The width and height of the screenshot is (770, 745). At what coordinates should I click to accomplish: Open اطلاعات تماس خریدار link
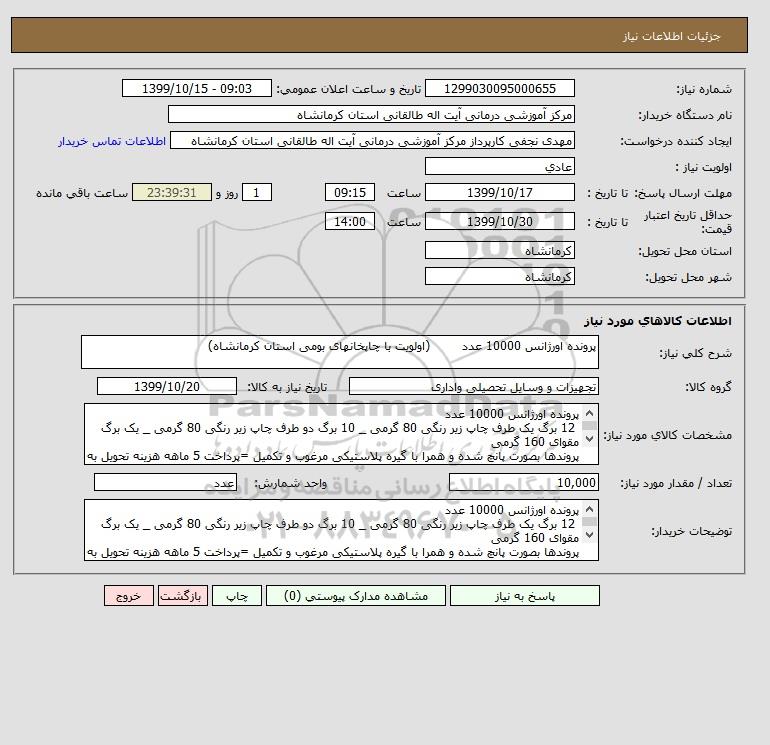click(x=112, y=141)
